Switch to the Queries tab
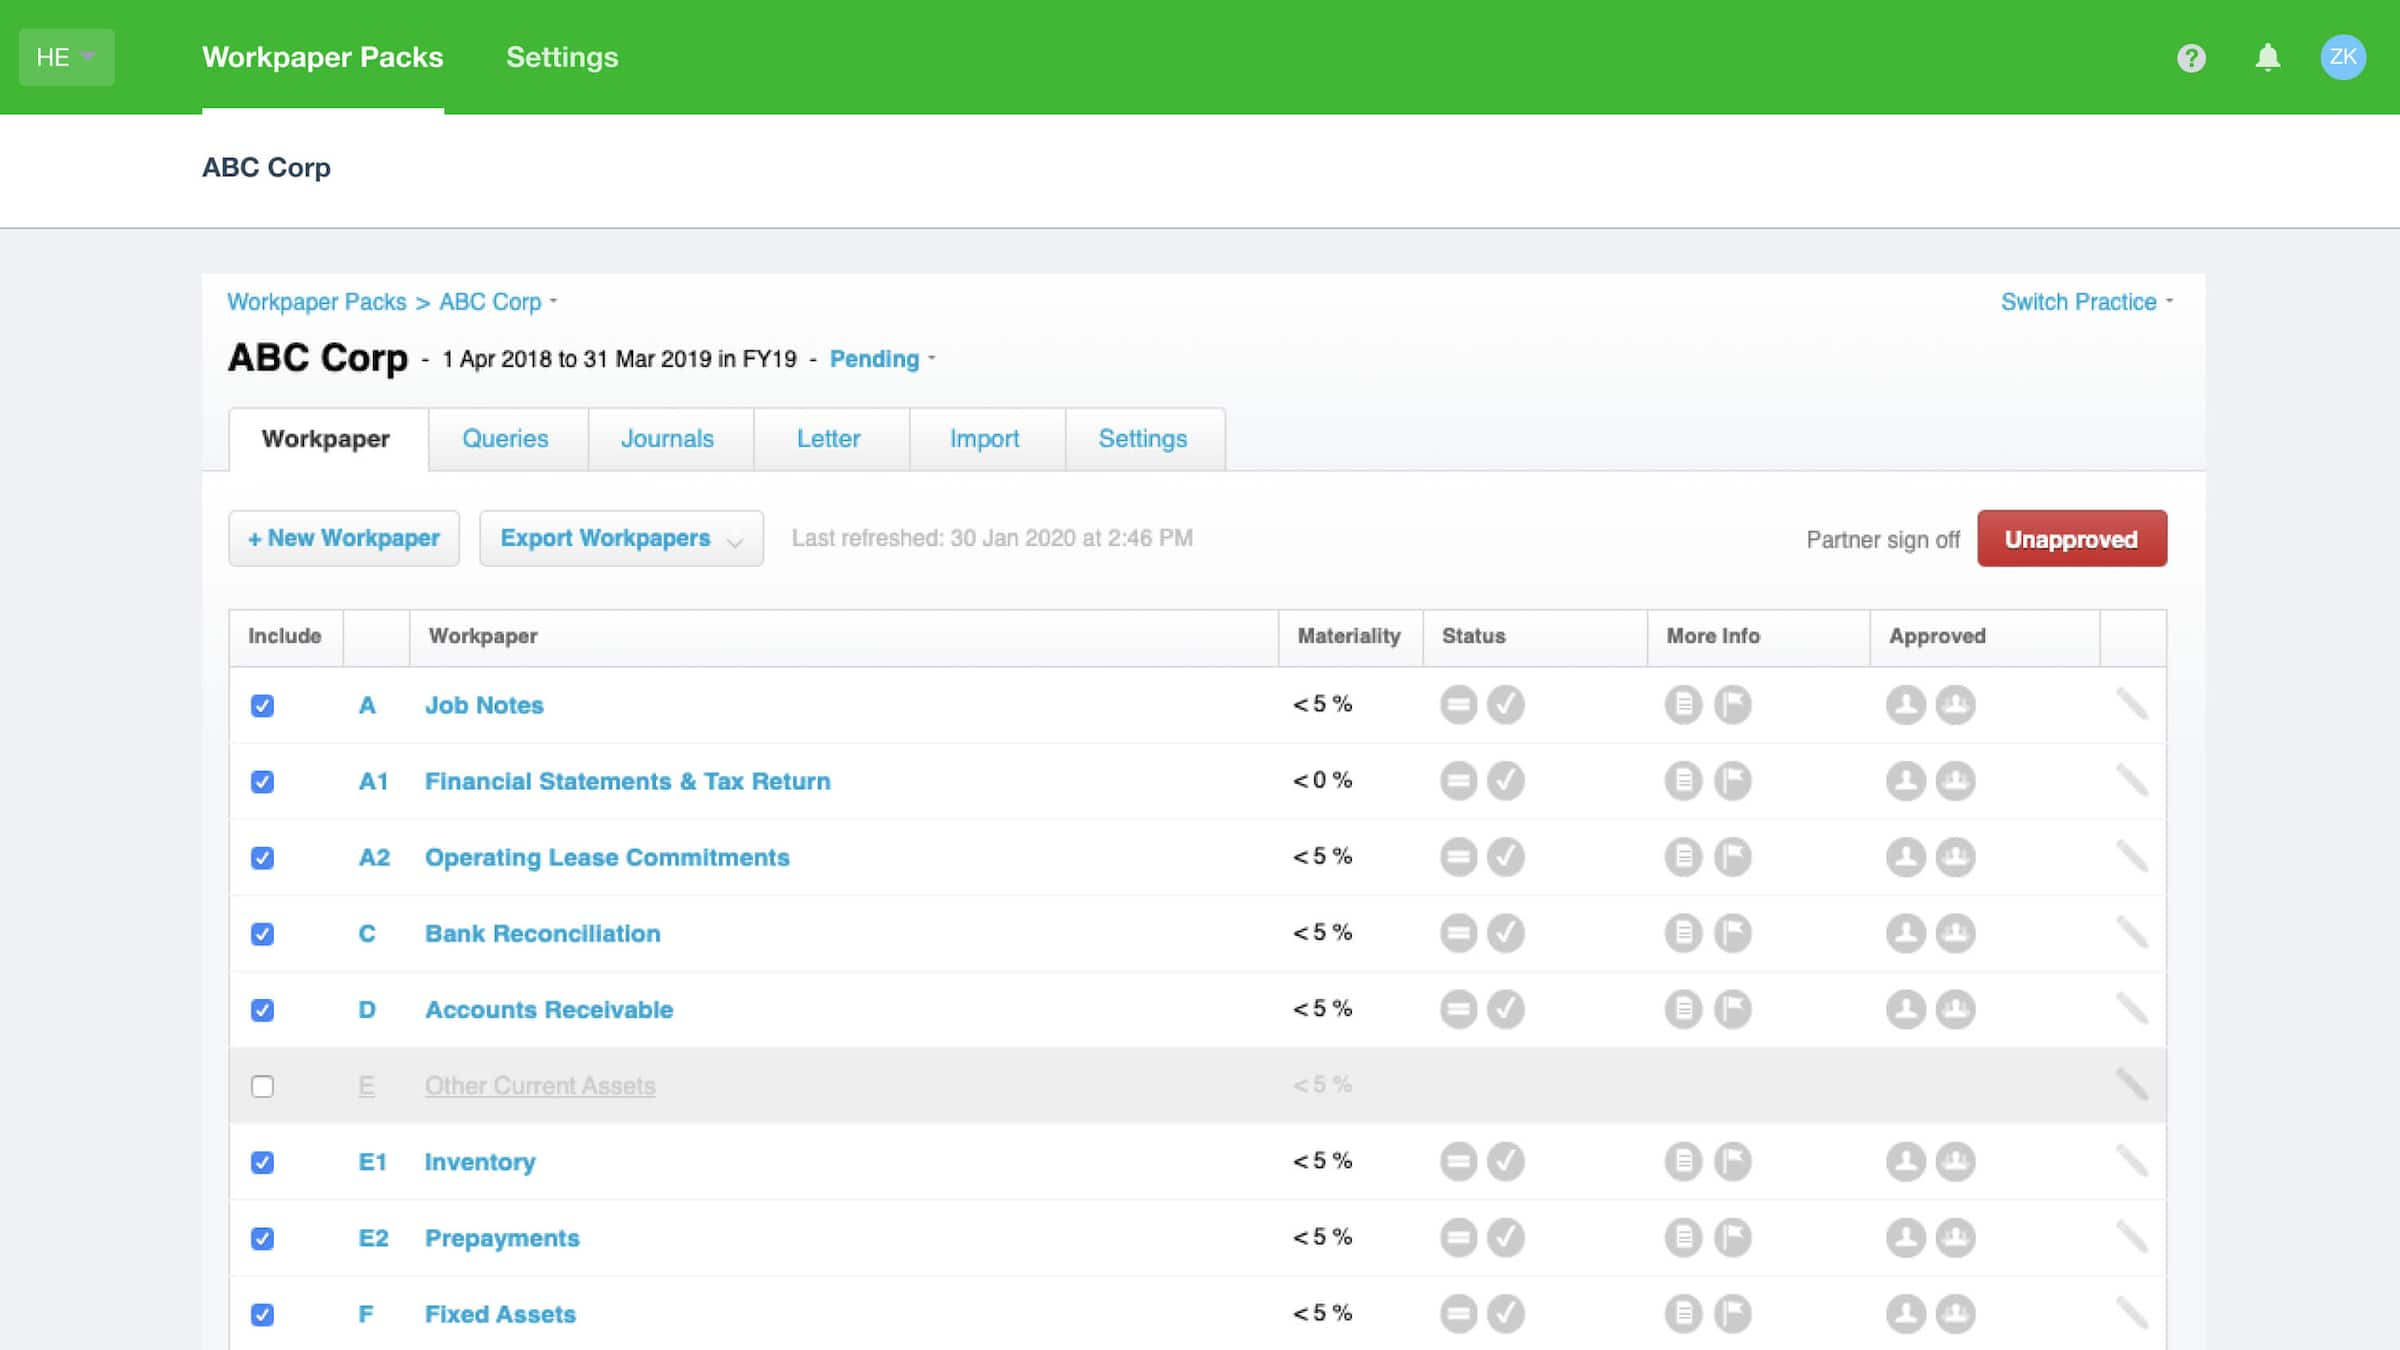This screenshot has height=1350, width=2400. 504,438
